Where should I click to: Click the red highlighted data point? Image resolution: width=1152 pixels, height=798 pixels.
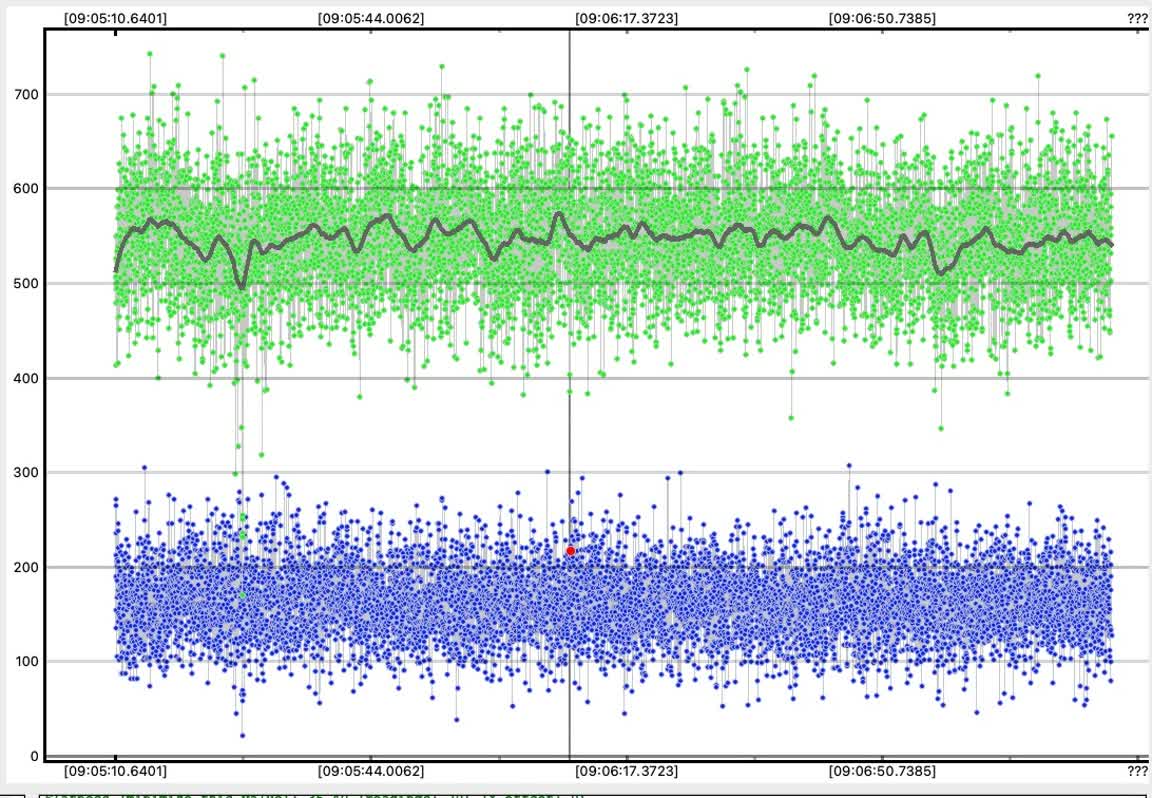[571, 551]
